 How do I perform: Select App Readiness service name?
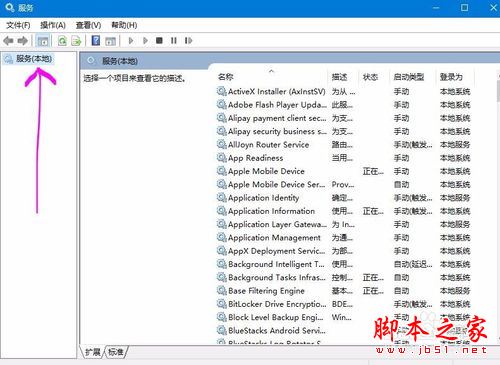[256, 158]
